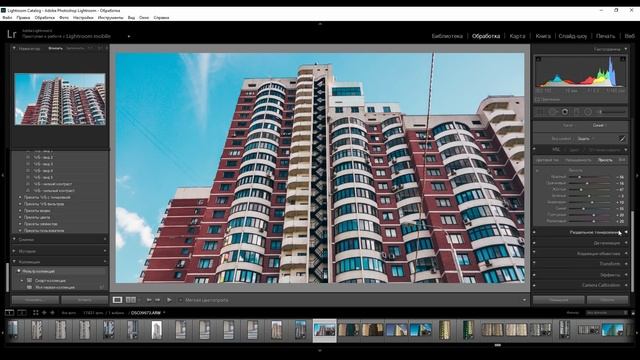Image resolution: width=640 pixels, height=360 pixels.
Task: Collapse the HSL panel triangle
Action: [626, 150]
